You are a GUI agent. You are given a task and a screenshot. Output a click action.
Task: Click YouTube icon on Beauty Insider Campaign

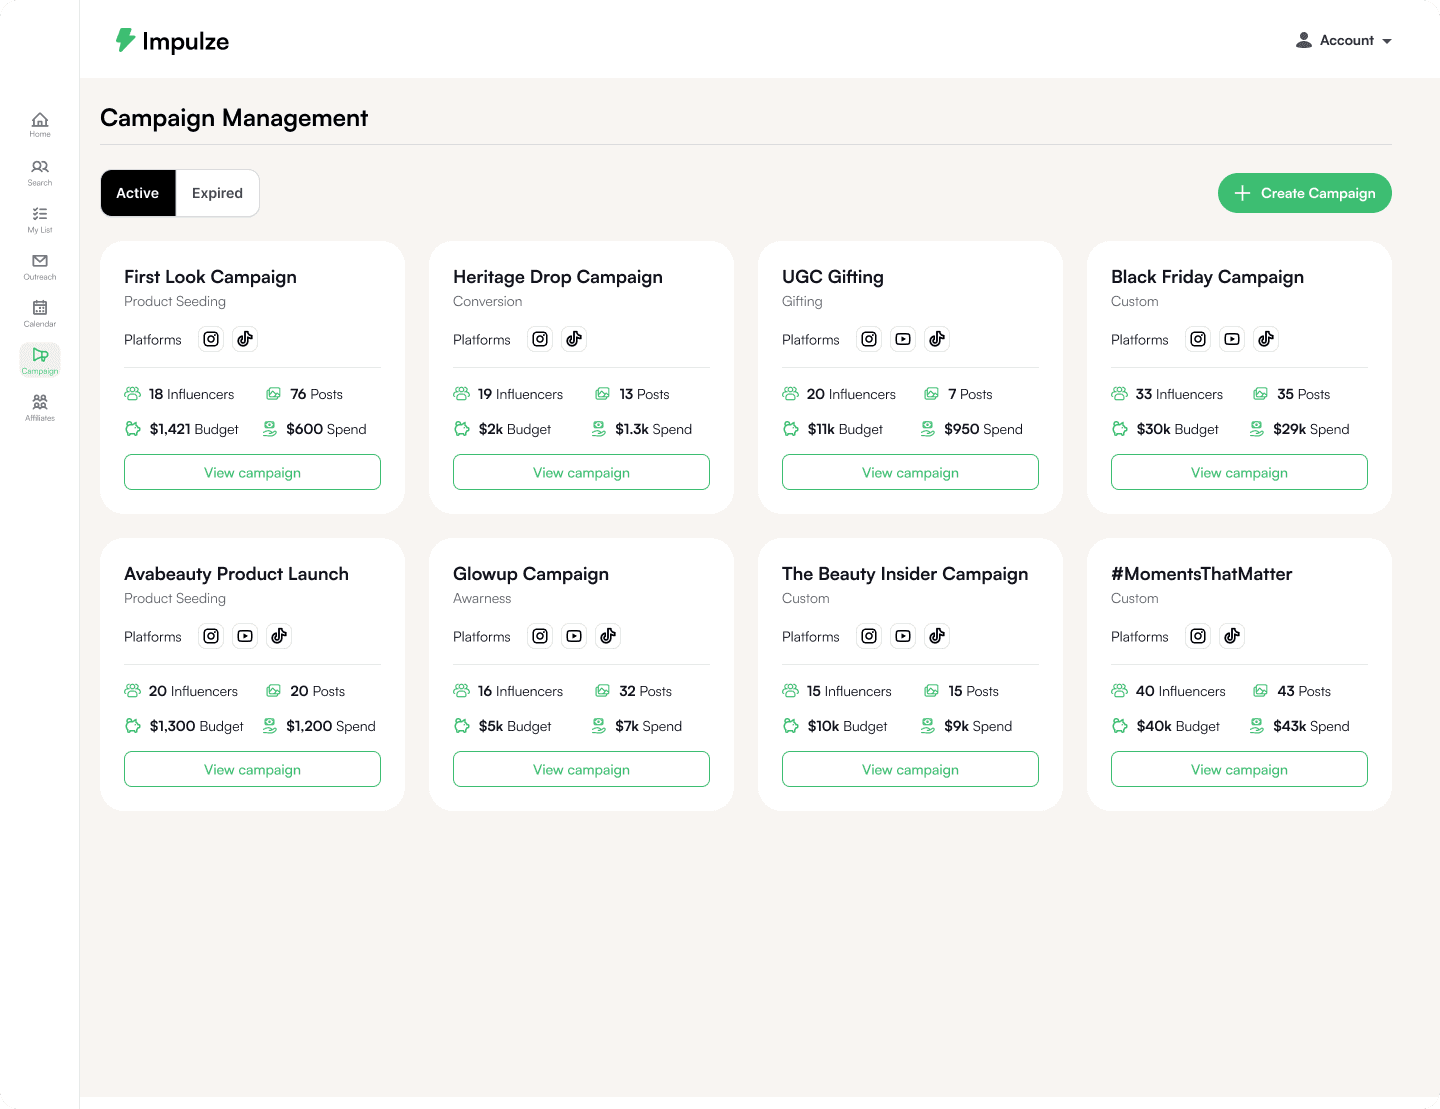pos(903,636)
